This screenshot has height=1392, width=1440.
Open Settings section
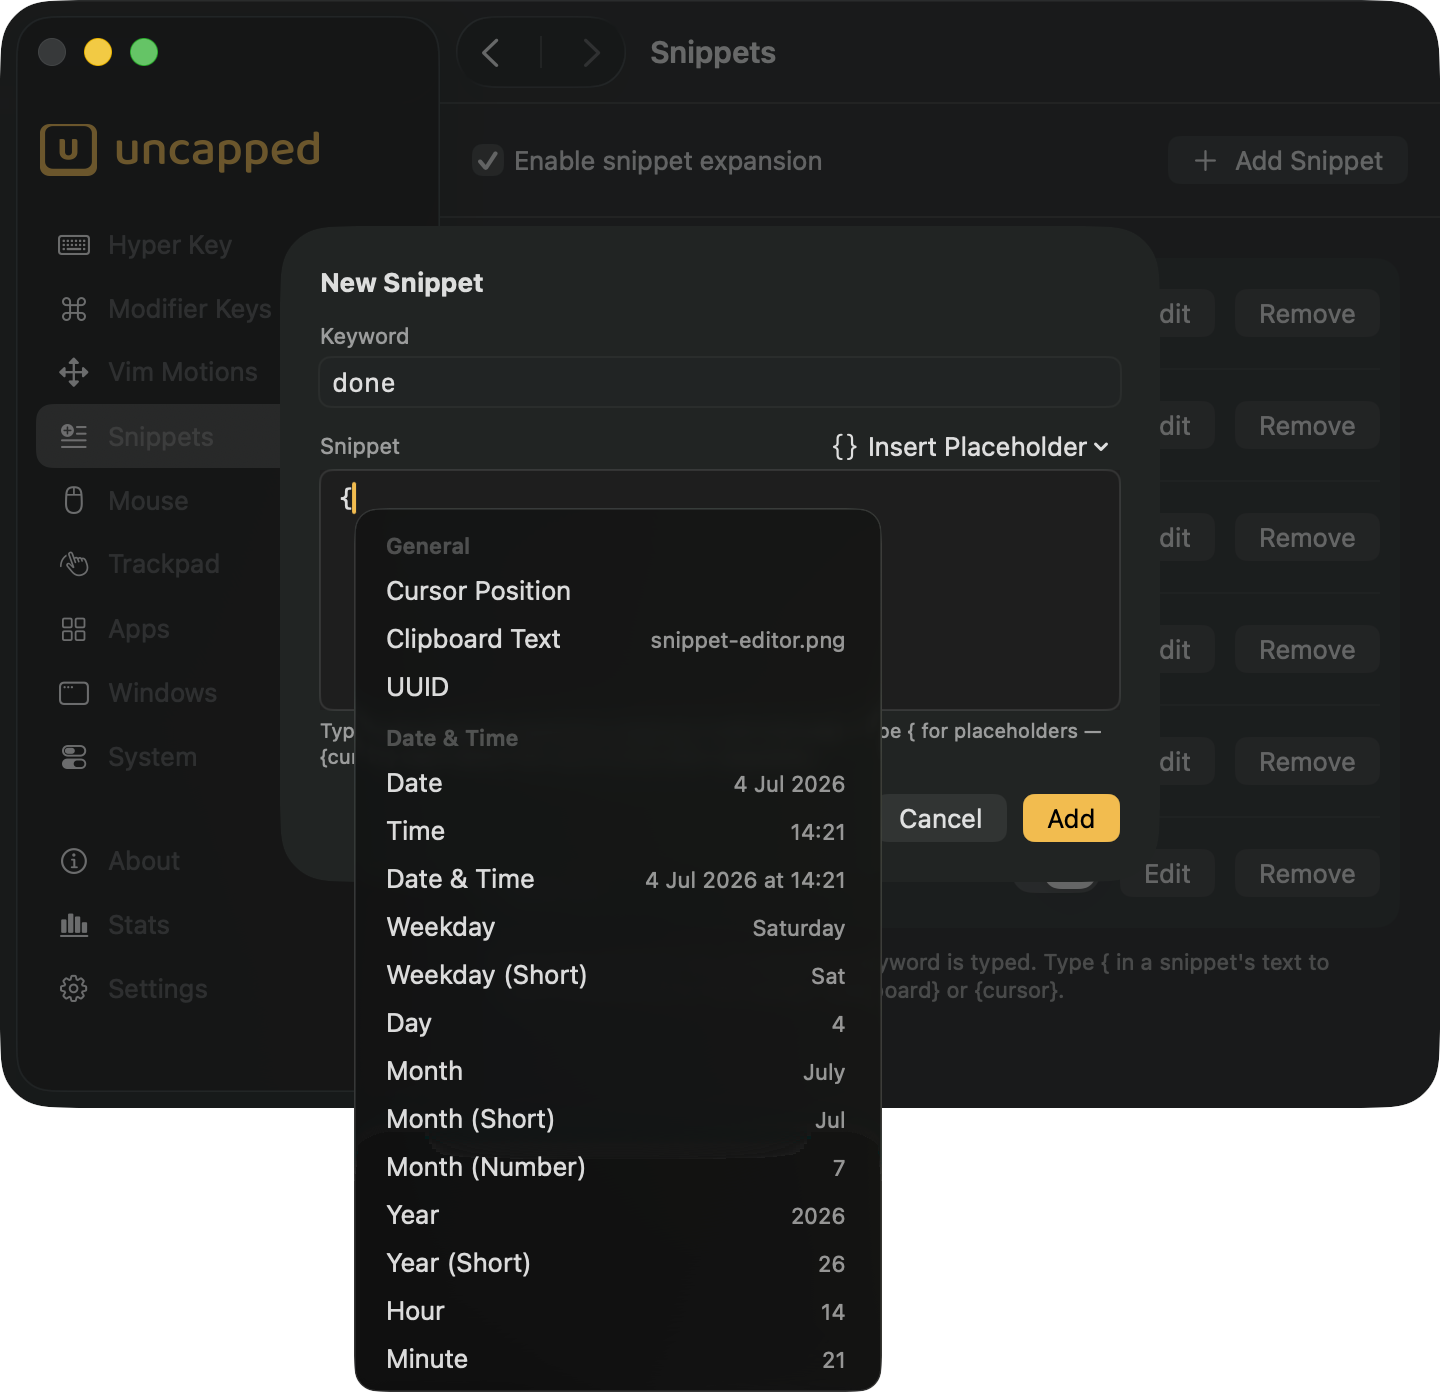click(158, 989)
